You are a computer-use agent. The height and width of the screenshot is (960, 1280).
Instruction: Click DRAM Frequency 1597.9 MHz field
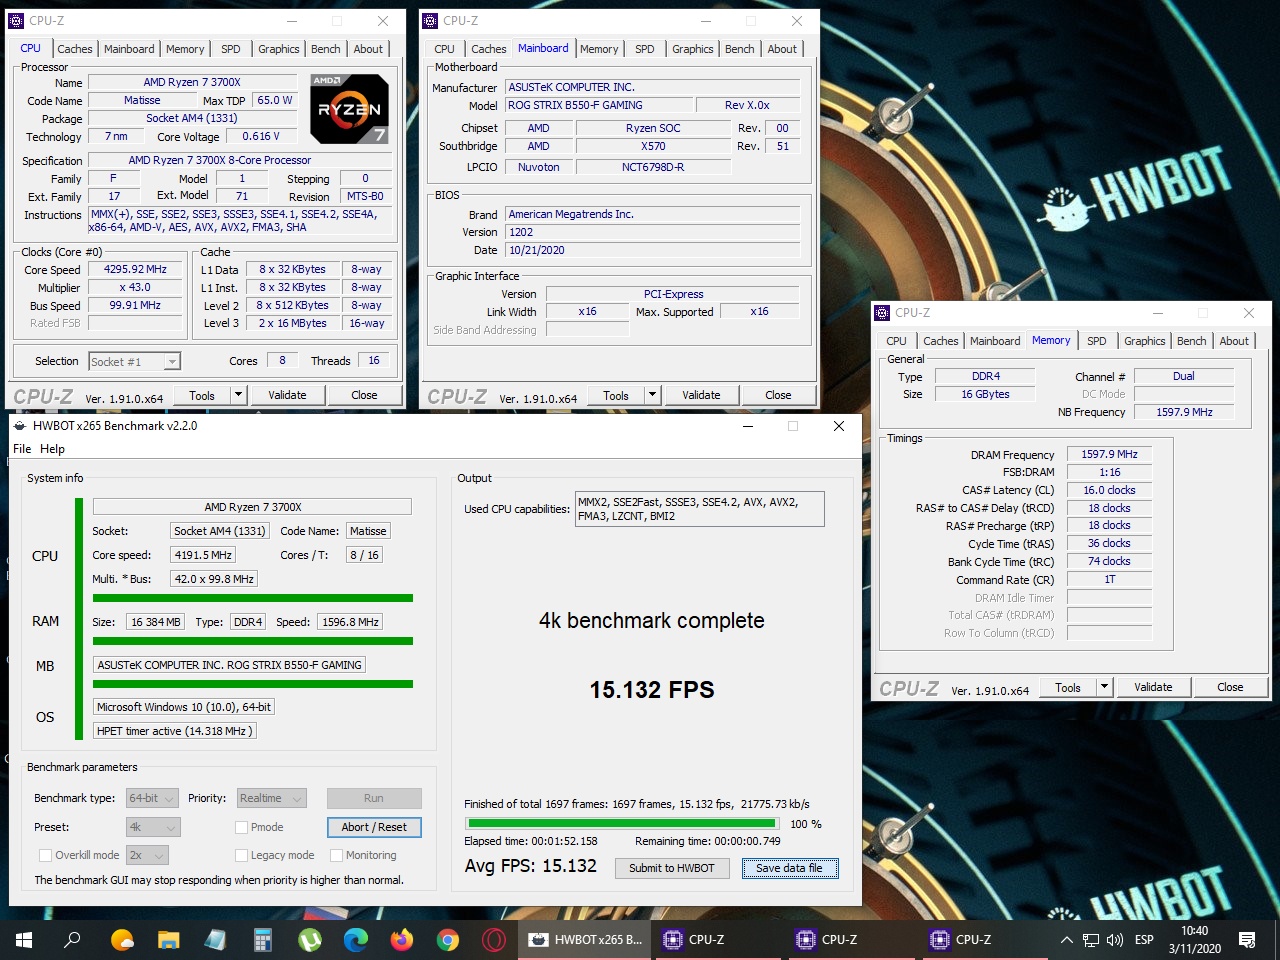1109,454
